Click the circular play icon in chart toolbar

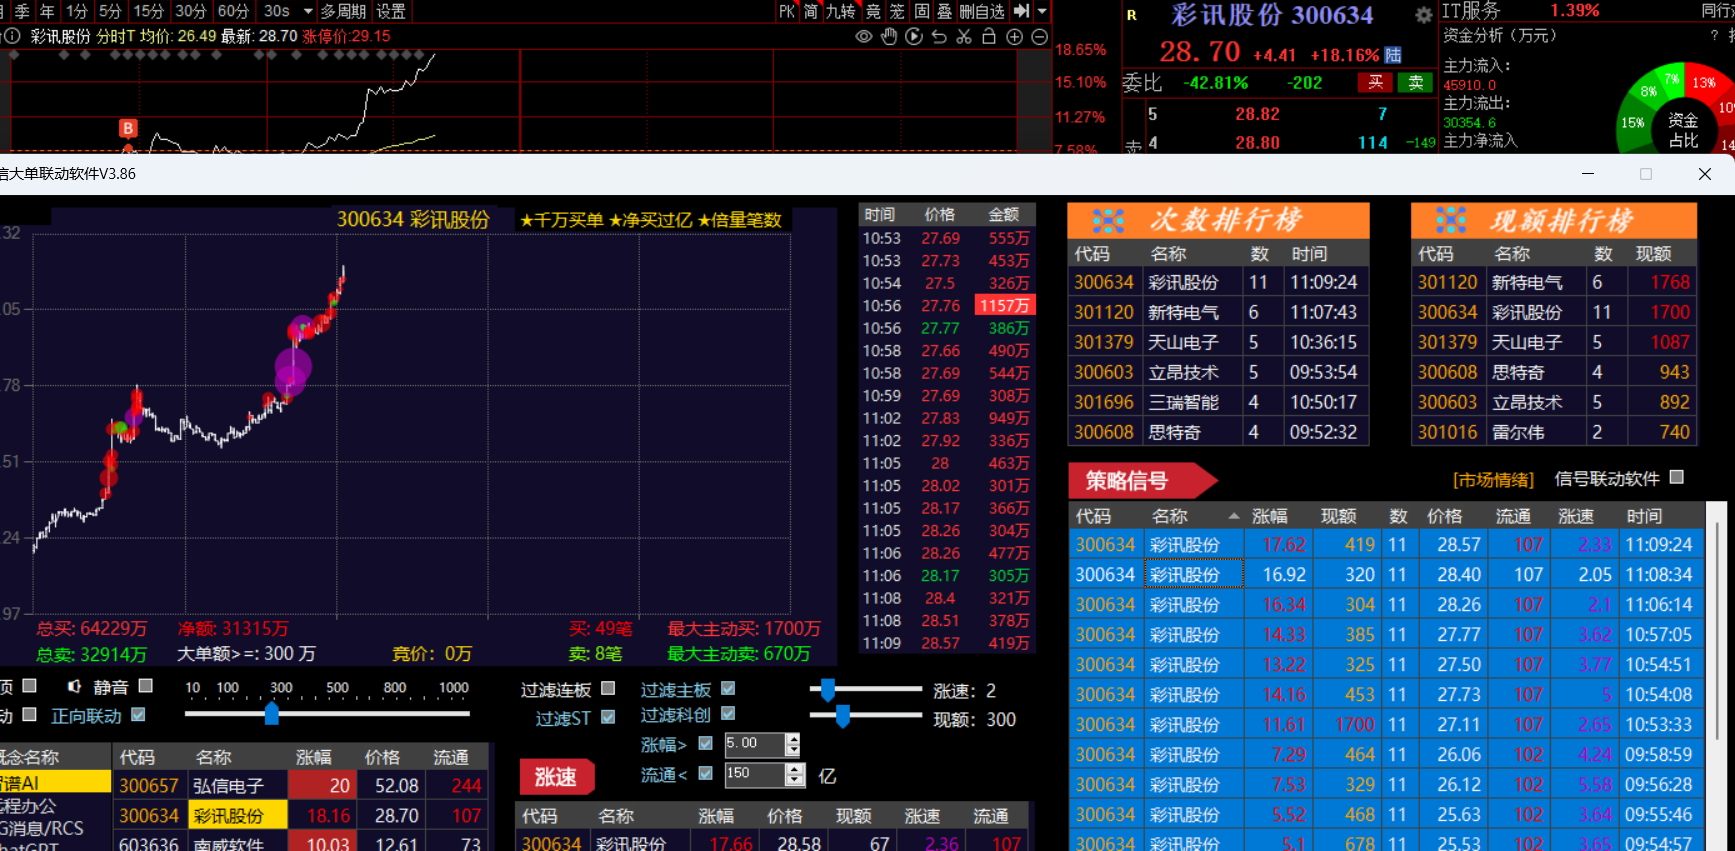click(914, 36)
